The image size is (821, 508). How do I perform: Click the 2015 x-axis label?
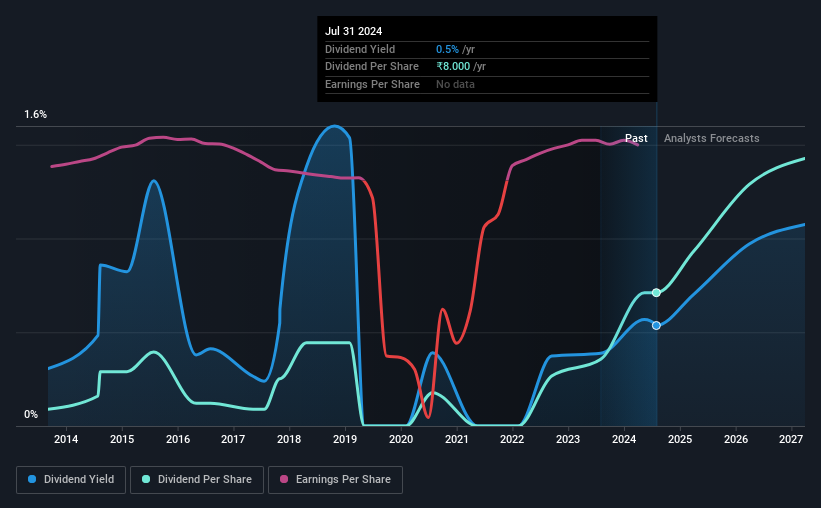tap(122, 439)
